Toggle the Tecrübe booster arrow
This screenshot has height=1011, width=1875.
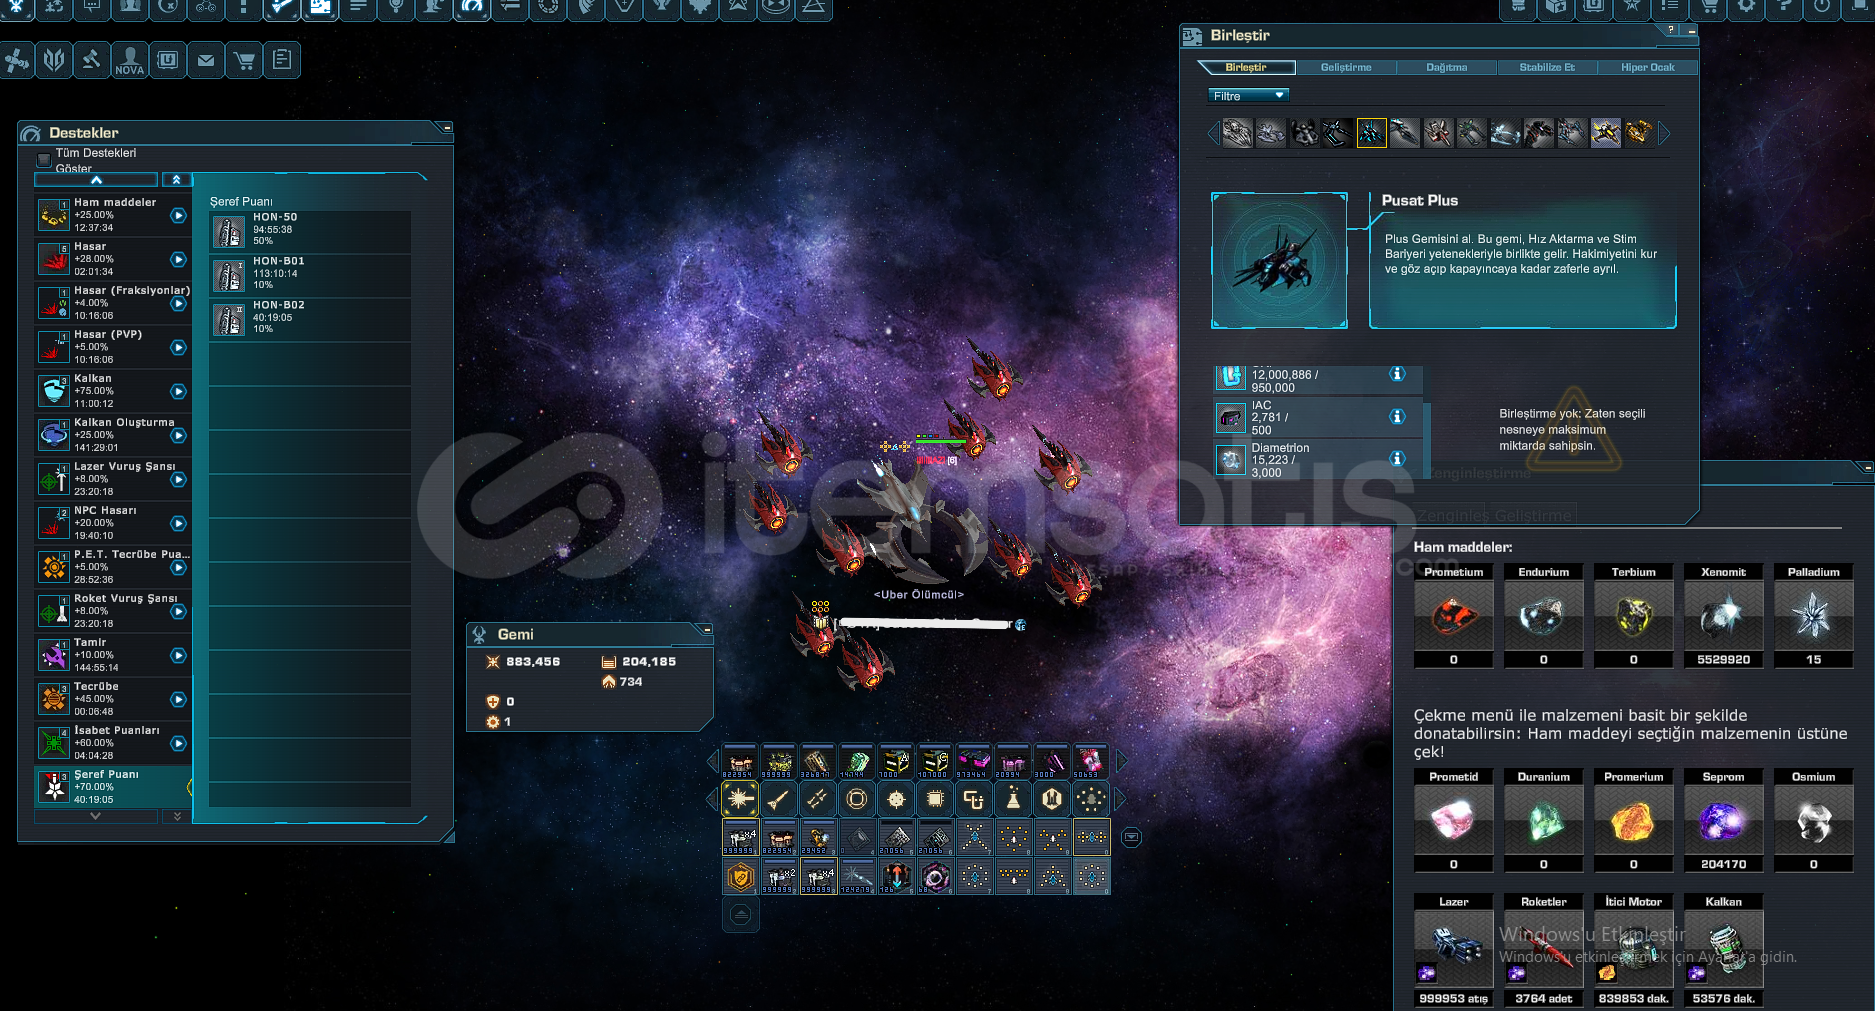(x=178, y=699)
